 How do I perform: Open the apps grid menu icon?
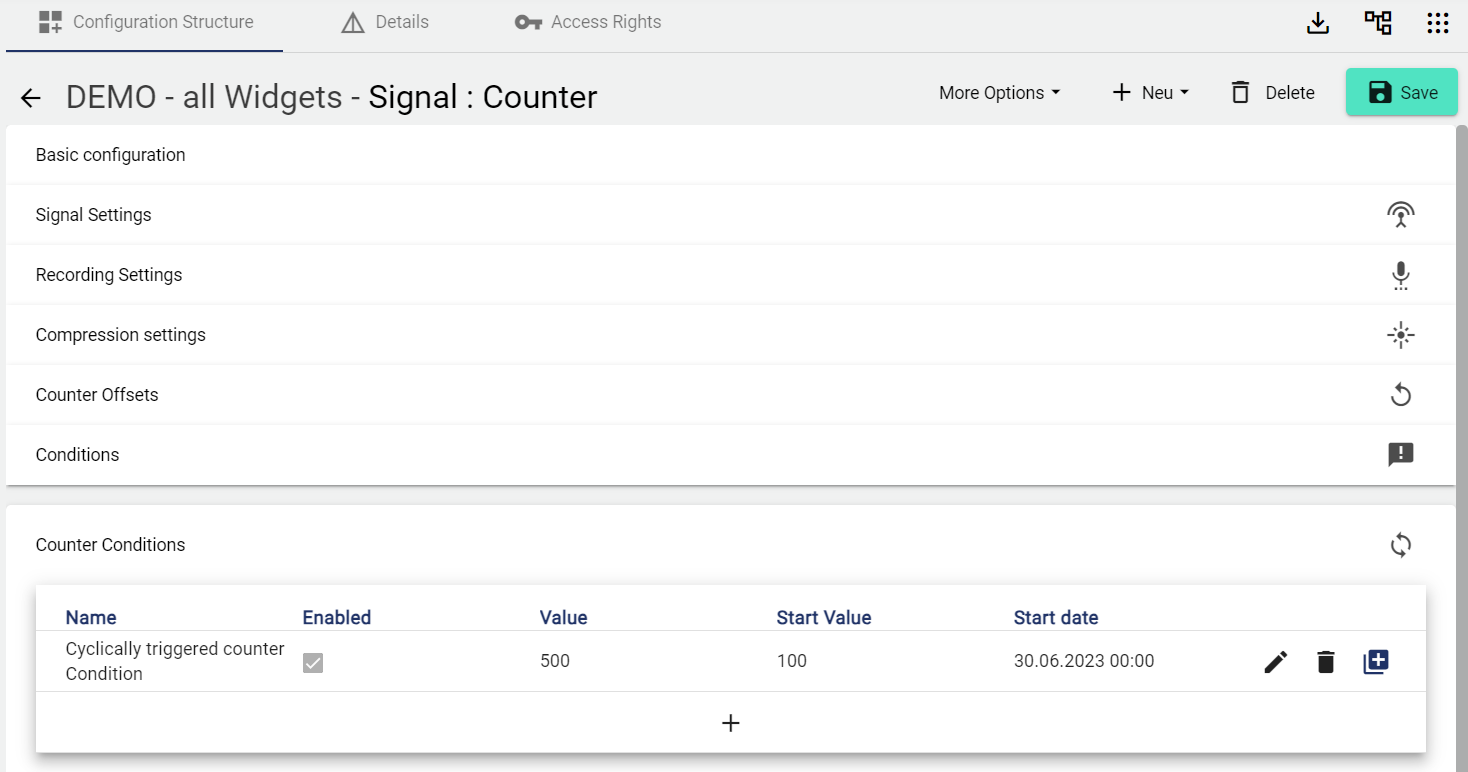(x=1437, y=23)
